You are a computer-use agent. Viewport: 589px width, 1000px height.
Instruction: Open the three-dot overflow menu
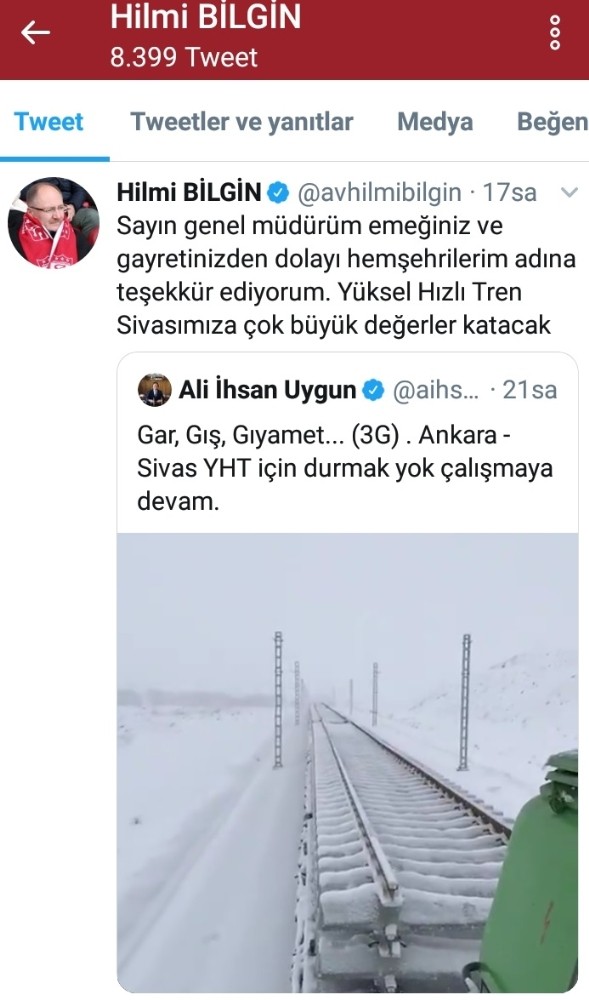pyautogui.click(x=555, y=33)
